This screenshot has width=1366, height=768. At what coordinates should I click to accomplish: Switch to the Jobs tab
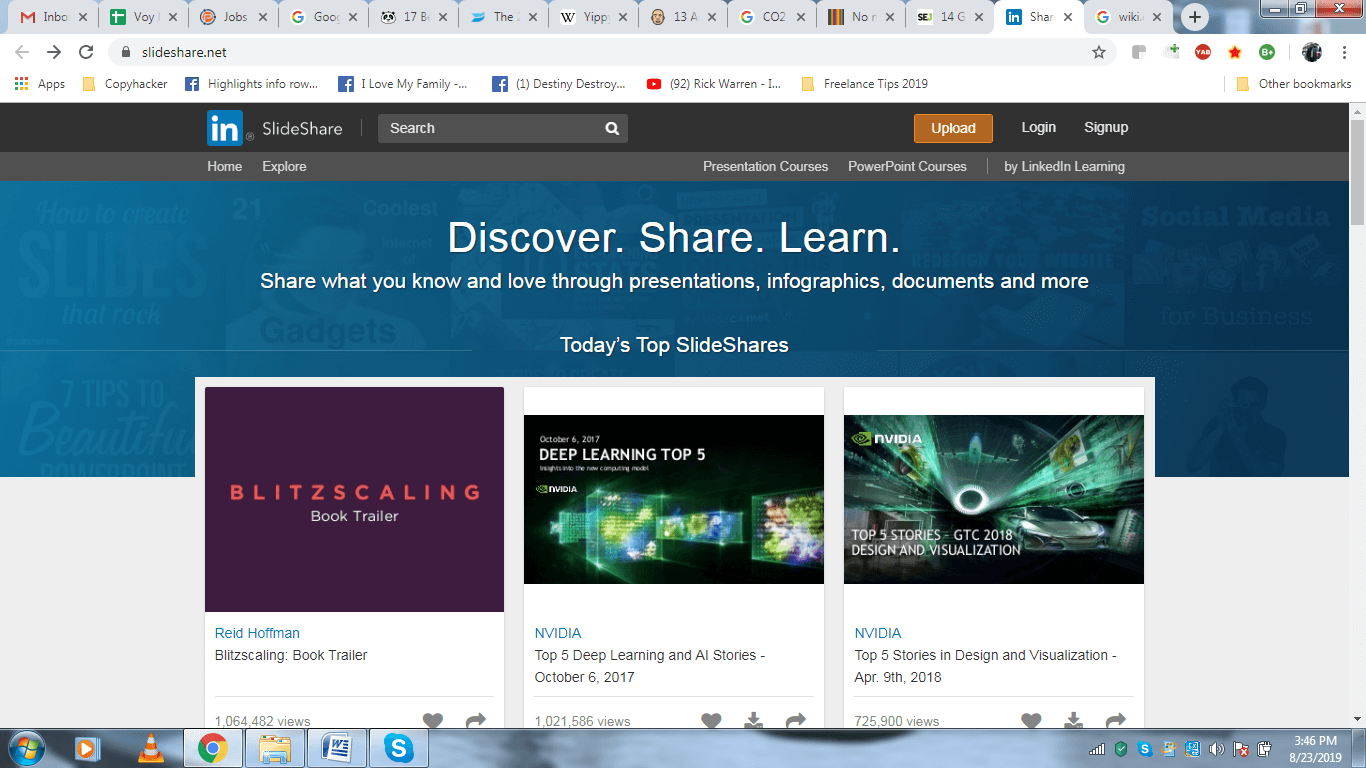point(233,17)
